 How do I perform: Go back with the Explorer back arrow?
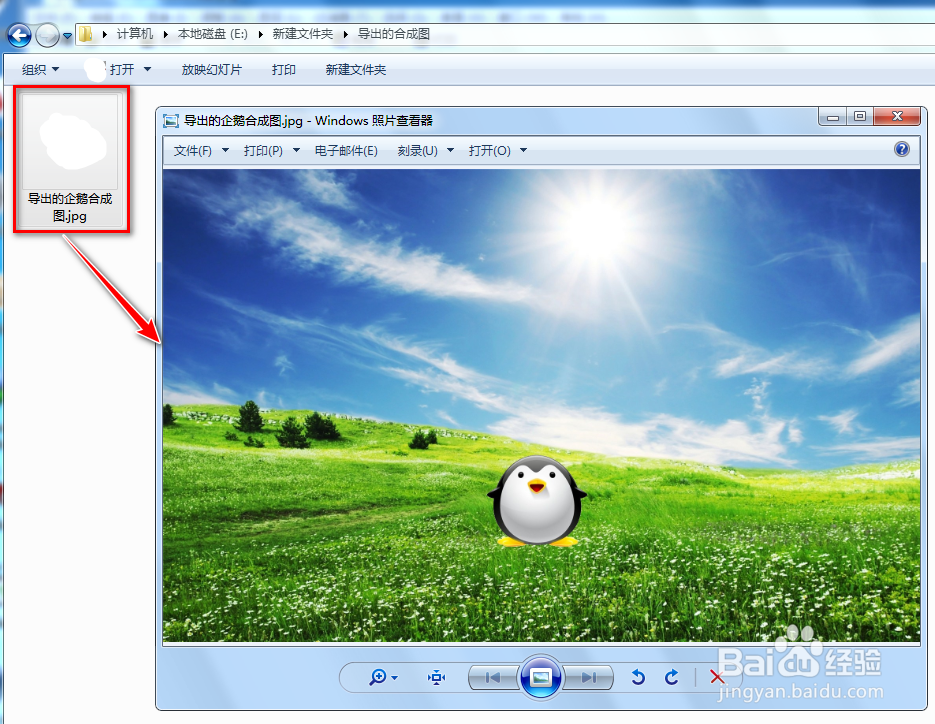point(19,35)
